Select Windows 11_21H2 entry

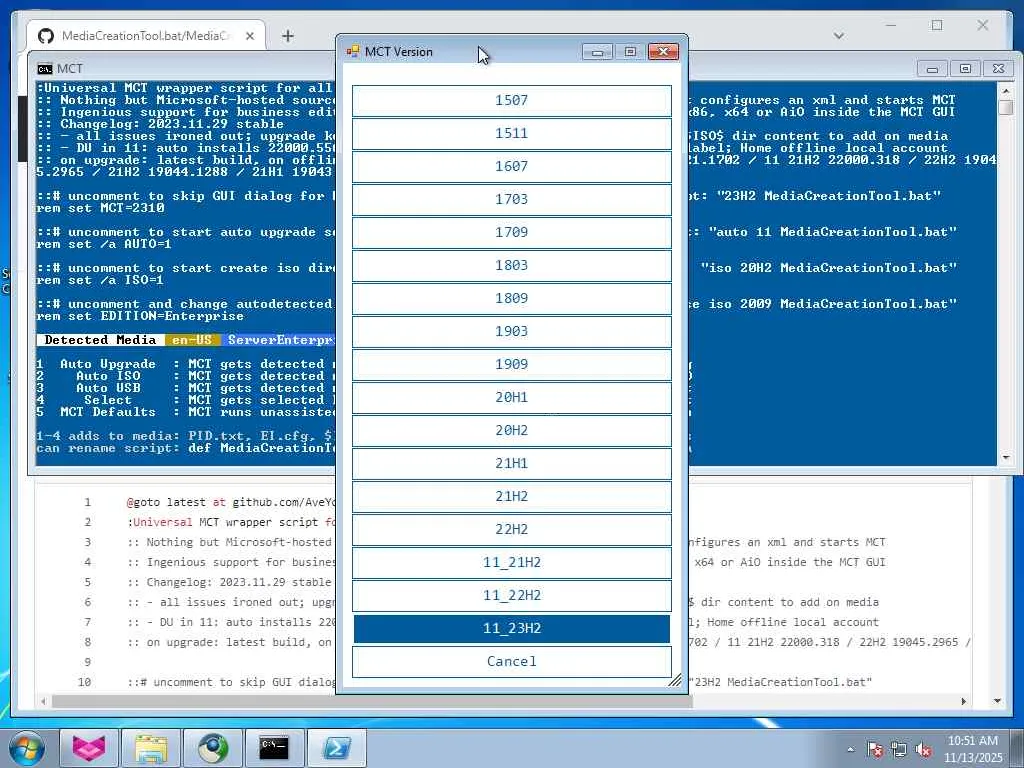tap(511, 562)
